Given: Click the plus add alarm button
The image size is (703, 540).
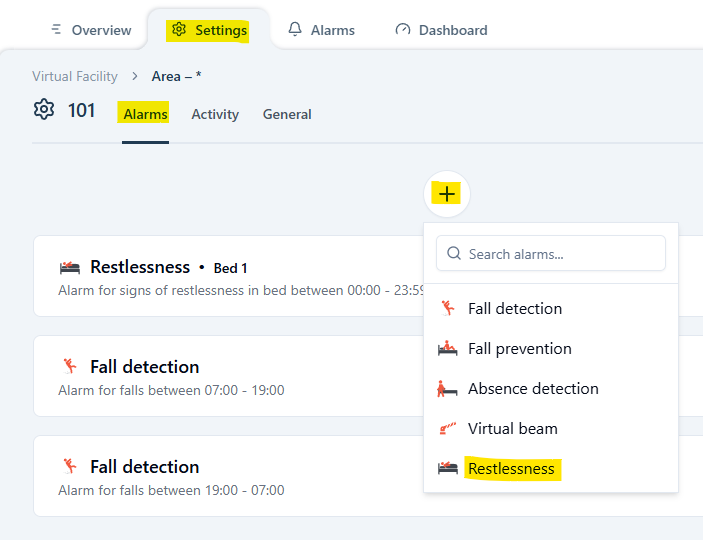Looking at the screenshot, I should point(446,194).
